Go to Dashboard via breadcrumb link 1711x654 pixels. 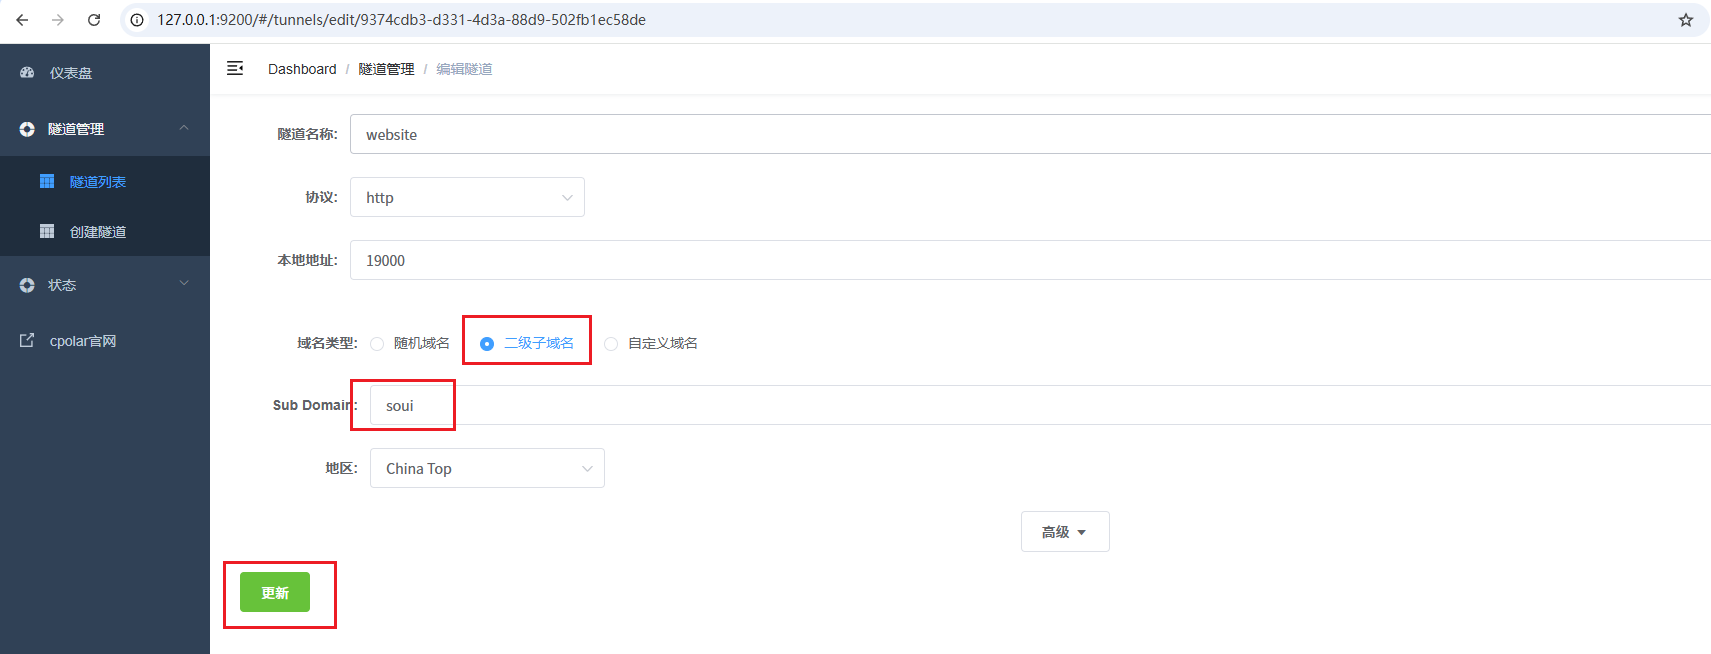(302, 69)
